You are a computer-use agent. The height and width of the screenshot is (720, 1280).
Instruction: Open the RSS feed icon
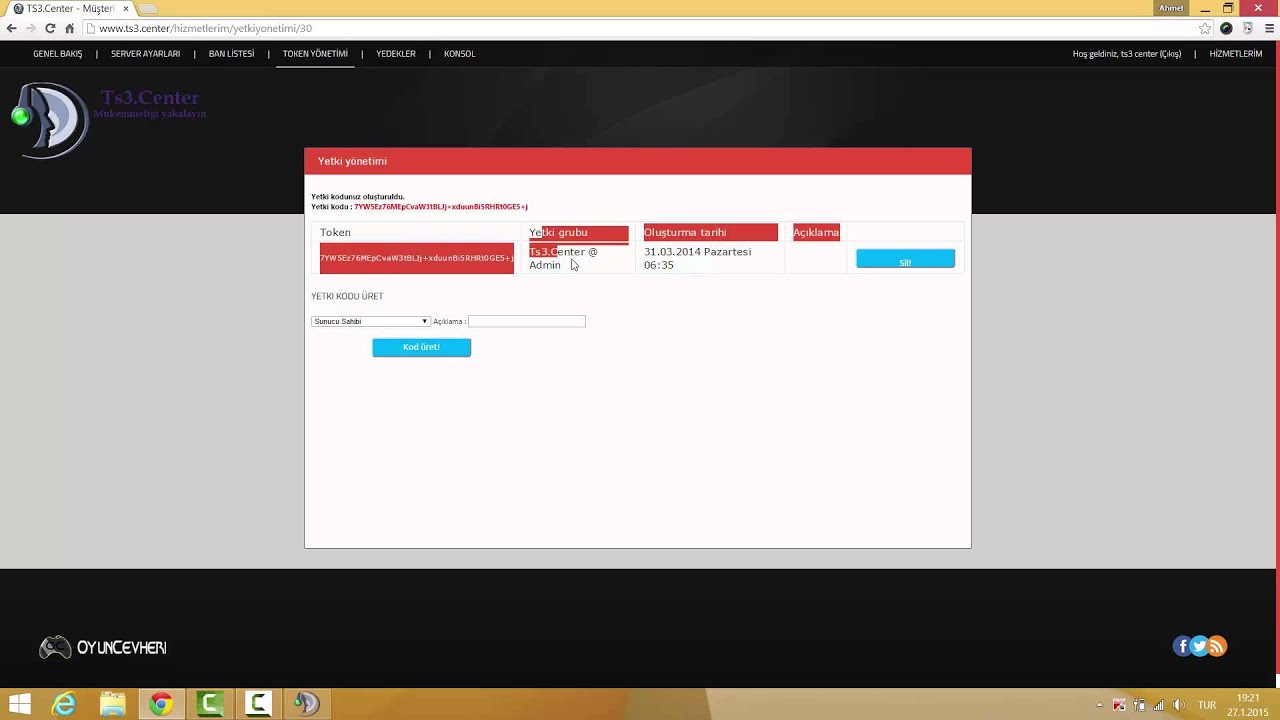pyautogui.click(x=1217, y=646)
